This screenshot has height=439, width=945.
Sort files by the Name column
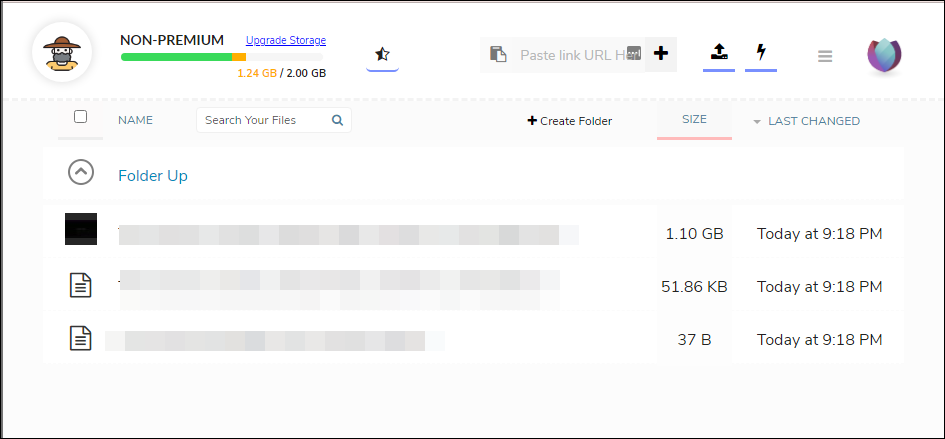tap(135, 121)
